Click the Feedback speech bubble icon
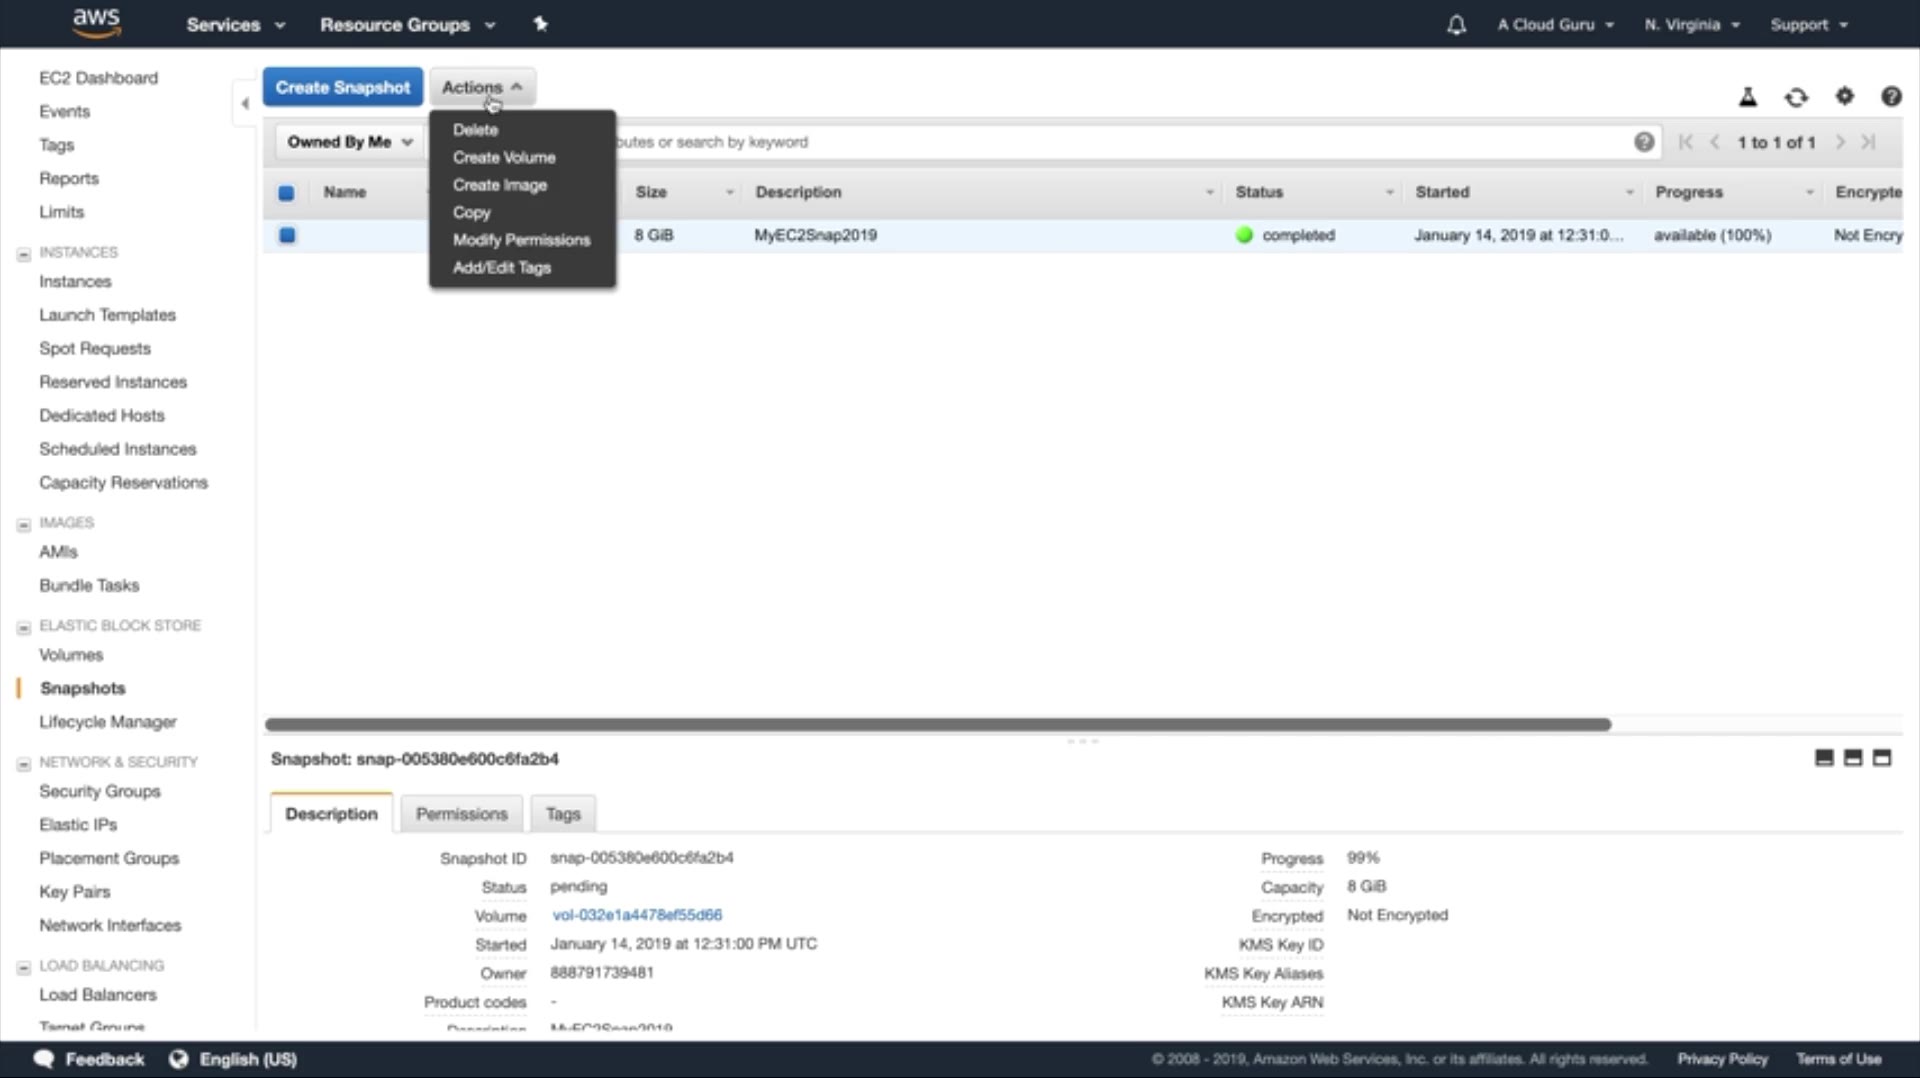This screenshot has width=1920, height=1078. pyautogui.click(x=44, y=1059)
